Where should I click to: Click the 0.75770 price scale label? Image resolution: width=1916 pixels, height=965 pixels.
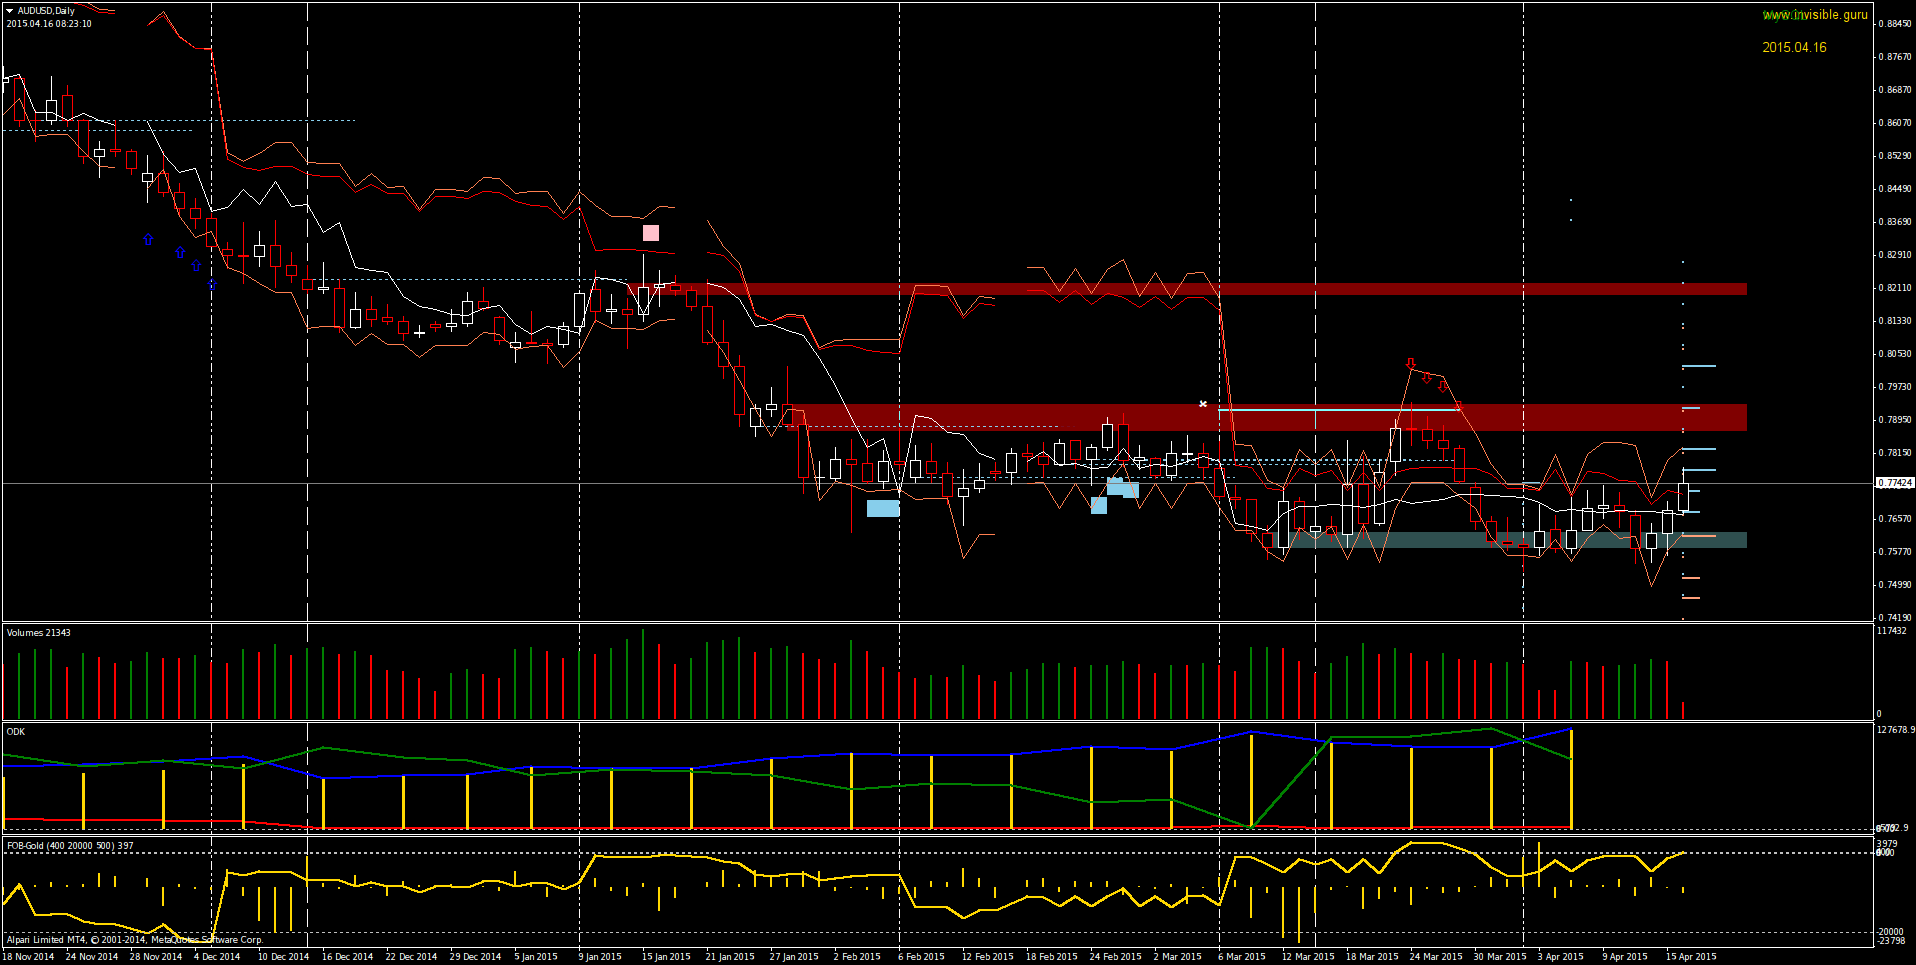[x=1895, y=552]
